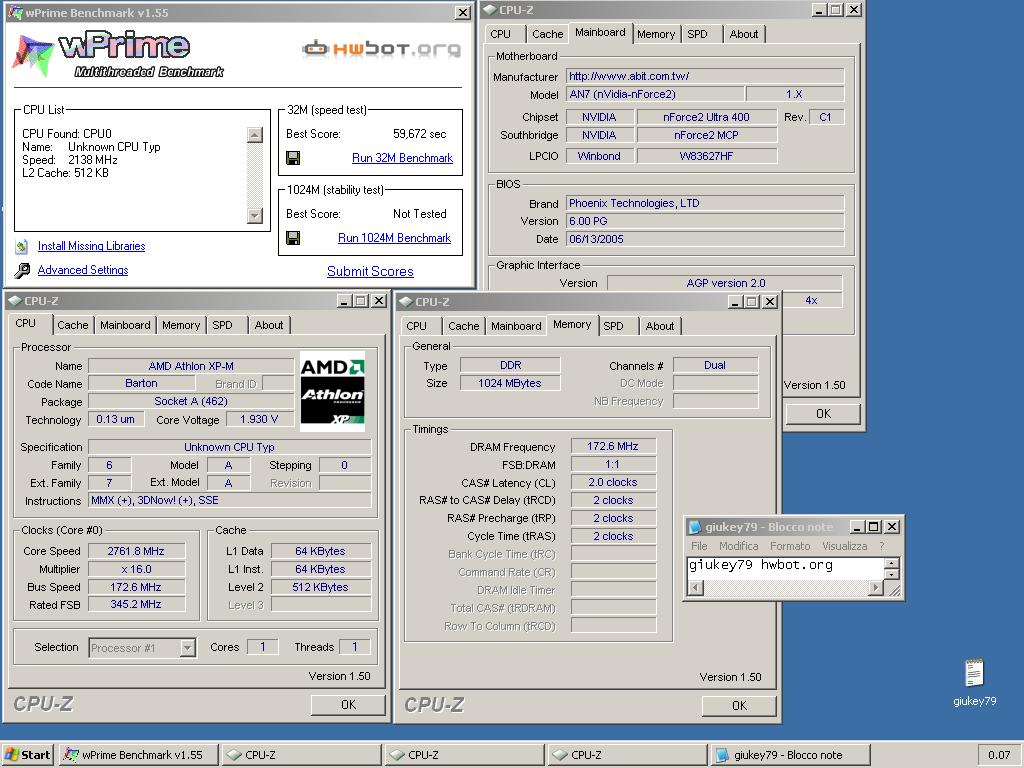
Task: Select the first CPU-Z taskbar button
Action: point(302,755)
